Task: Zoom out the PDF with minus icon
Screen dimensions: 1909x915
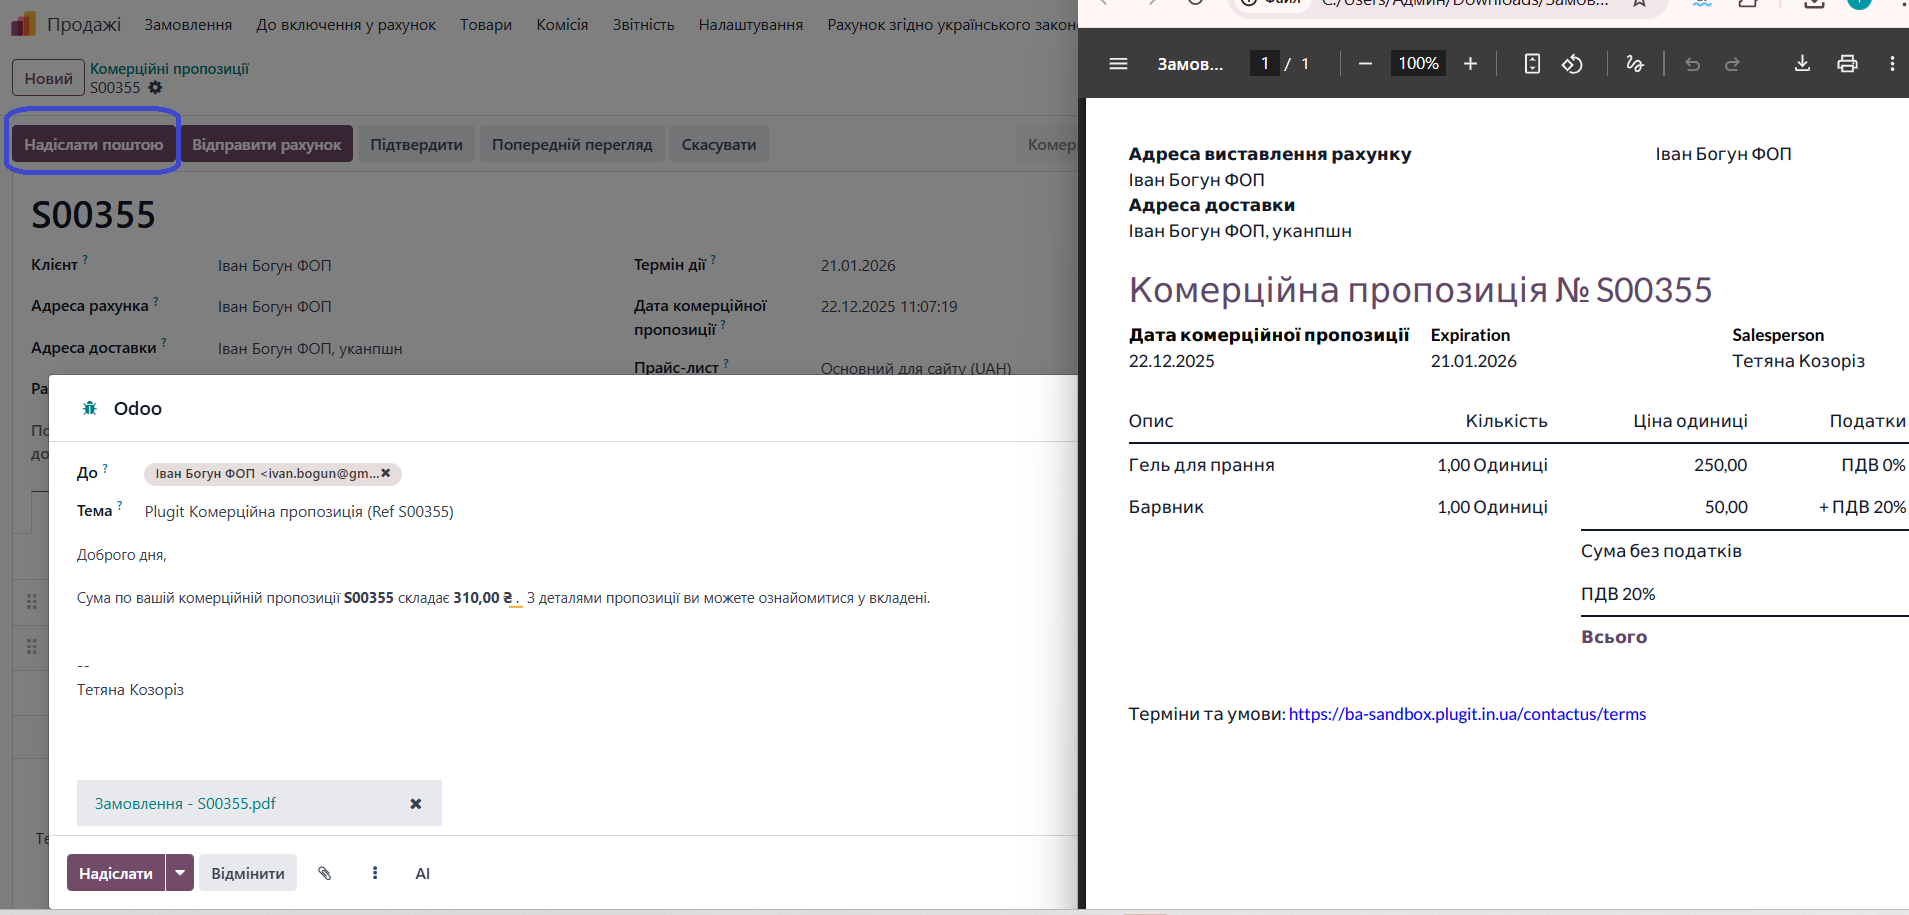Action: point(1365,64)
